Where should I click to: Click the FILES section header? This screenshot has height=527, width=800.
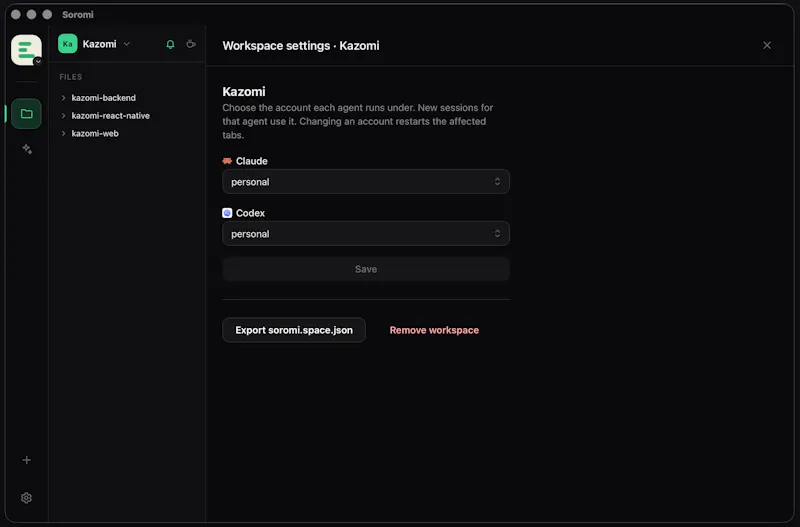pyautogui.click(x=70, y=77)
